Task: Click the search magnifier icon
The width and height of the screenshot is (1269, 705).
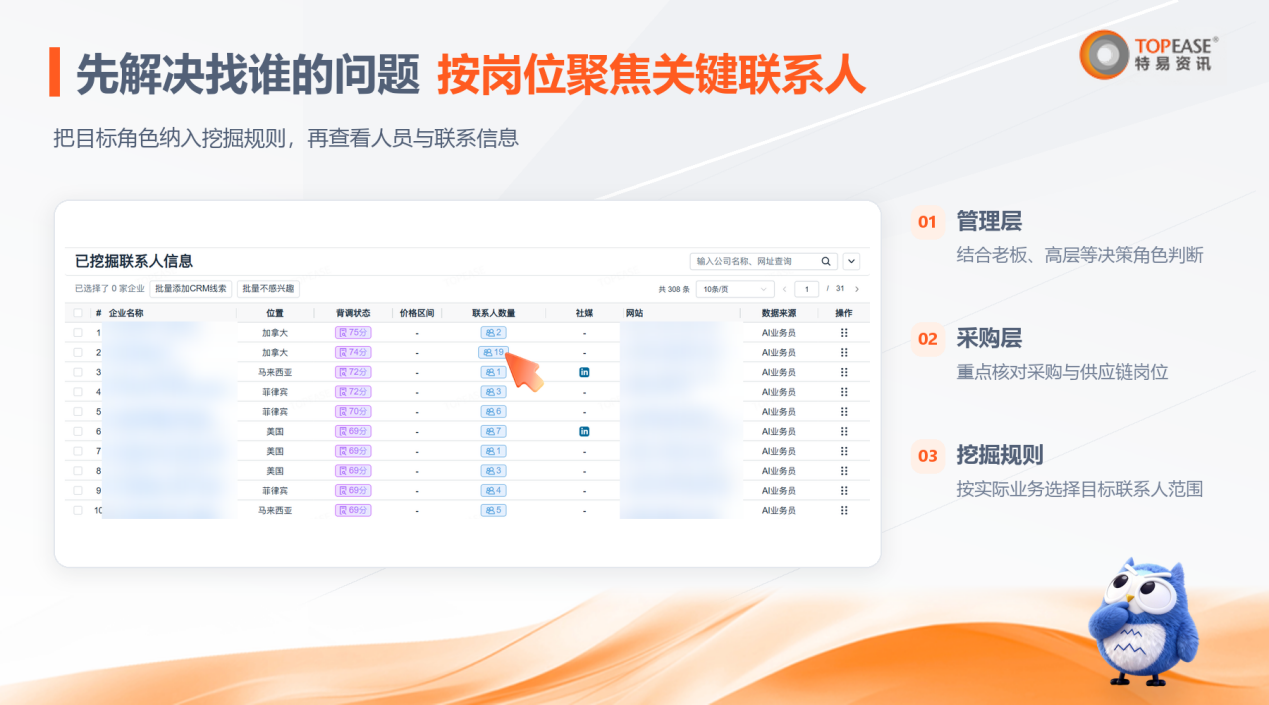Action: tap(826, 261)
